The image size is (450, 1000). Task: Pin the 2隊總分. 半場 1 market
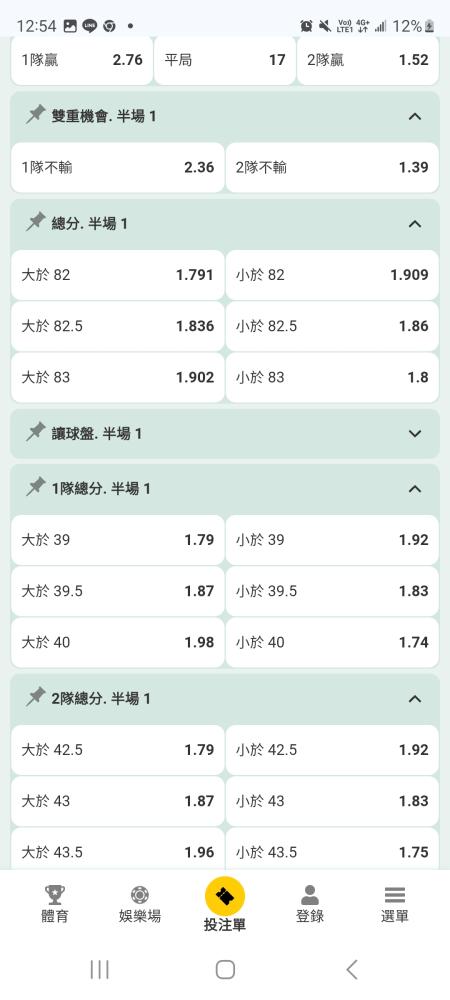tap(36, 698)
